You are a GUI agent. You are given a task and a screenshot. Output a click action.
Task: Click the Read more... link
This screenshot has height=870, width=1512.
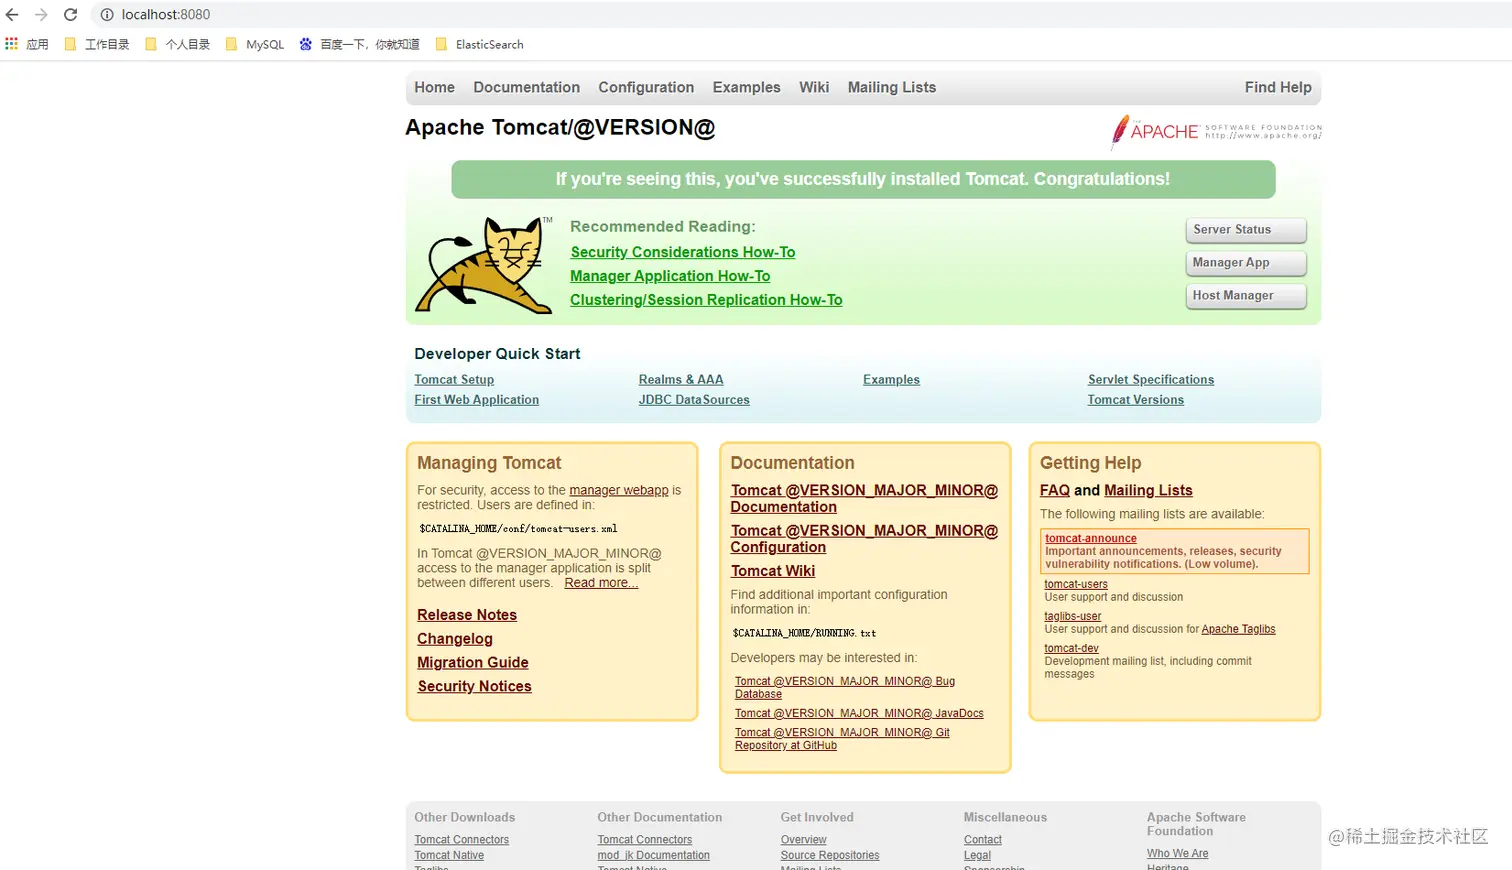tap(601, 583)
